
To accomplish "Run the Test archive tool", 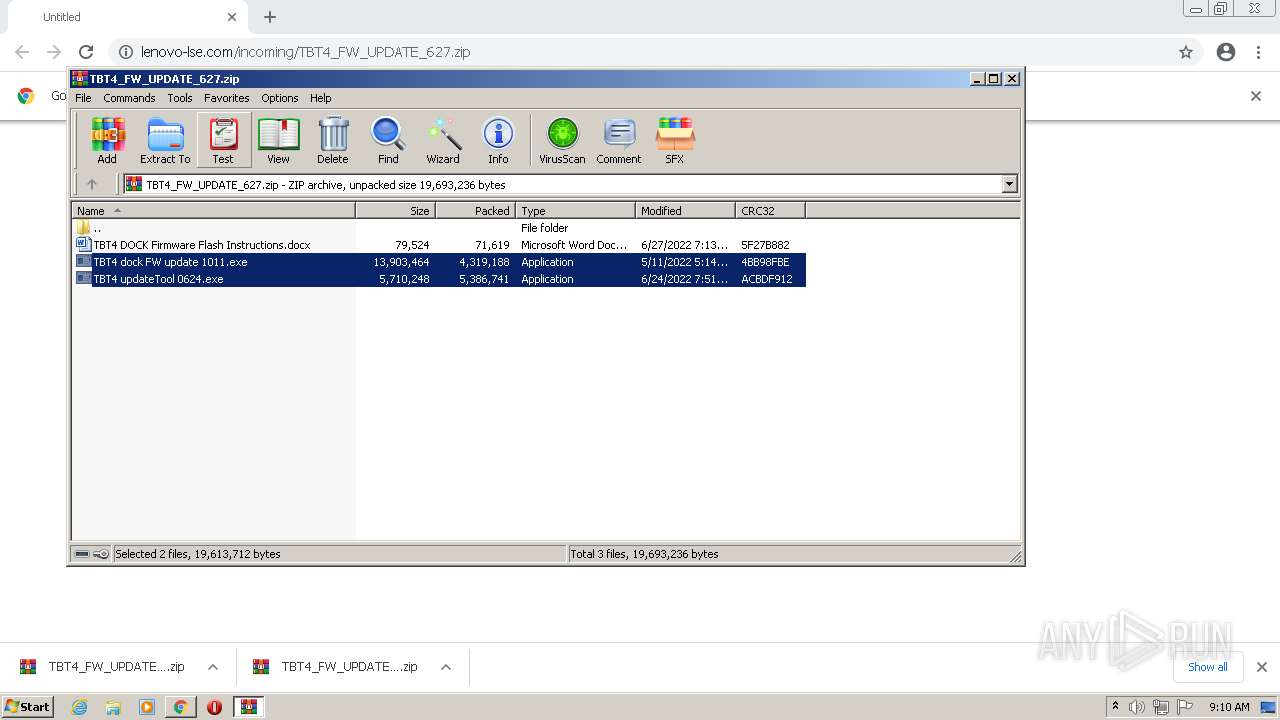I will (223, 140).
